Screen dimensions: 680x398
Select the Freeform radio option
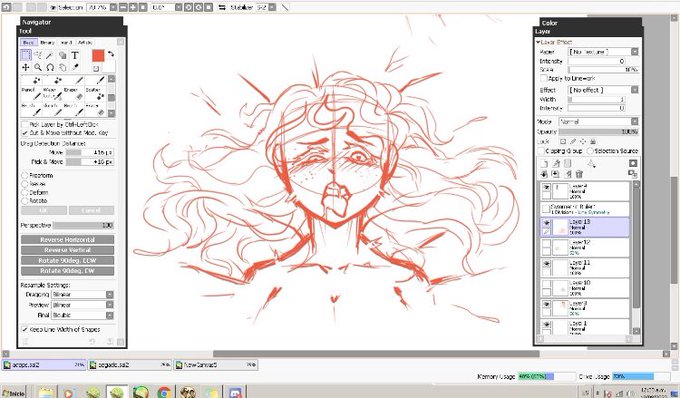click(25, 176)
